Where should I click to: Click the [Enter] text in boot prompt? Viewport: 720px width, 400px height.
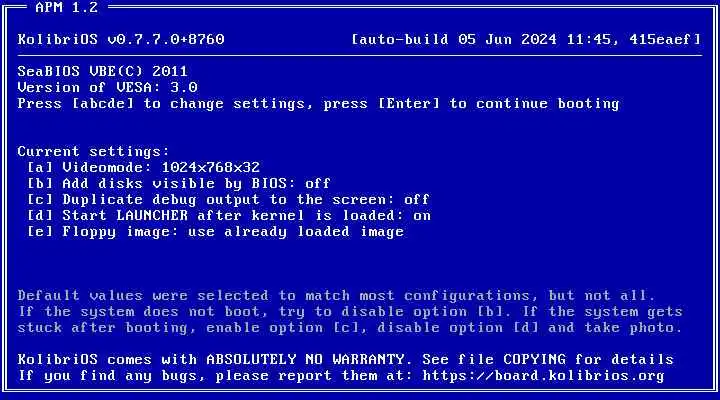click(x=409, y=103)
